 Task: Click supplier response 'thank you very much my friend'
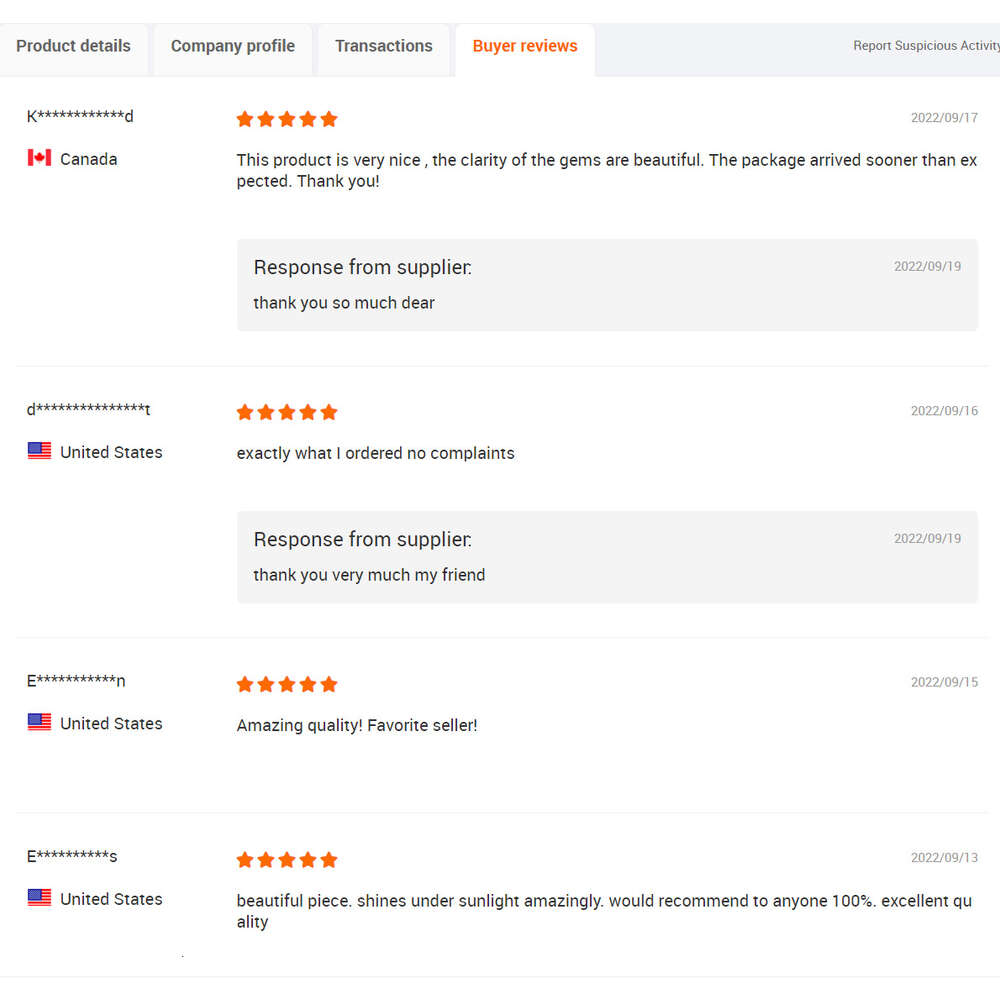pos(369,575)
